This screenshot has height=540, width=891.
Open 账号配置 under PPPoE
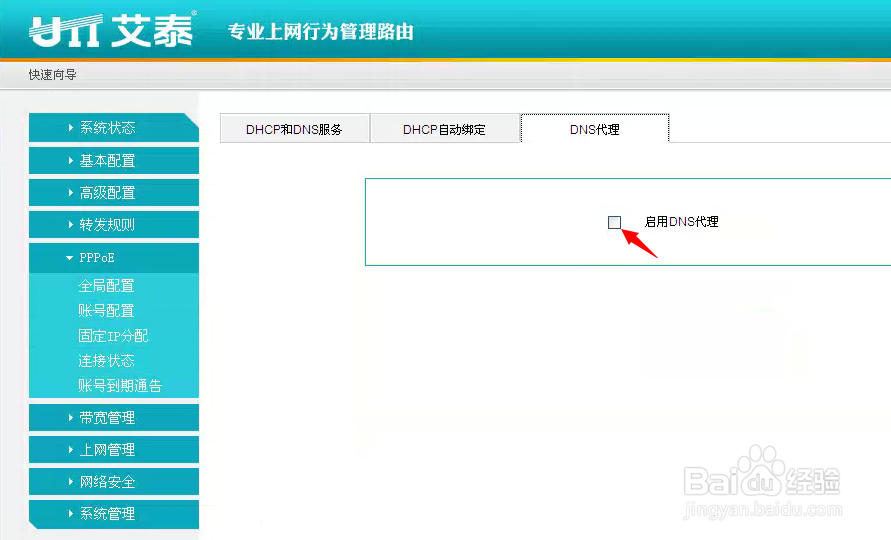106,310
